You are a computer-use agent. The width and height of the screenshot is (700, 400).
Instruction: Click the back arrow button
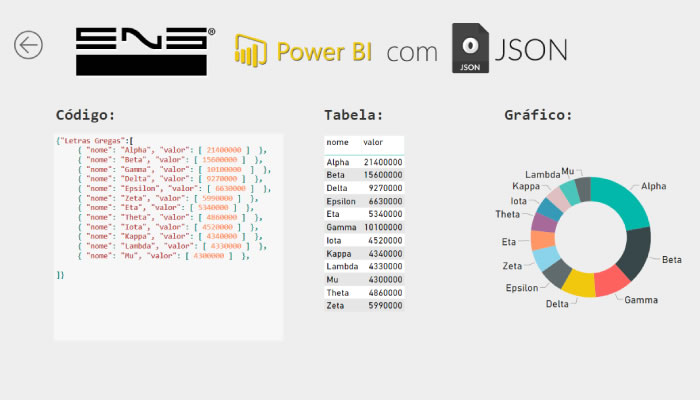tap(28, 45)
